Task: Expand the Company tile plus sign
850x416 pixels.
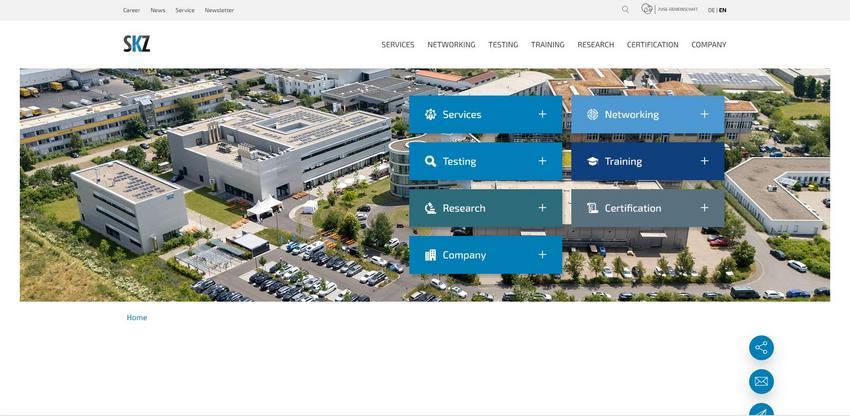Action: (542, 255)
